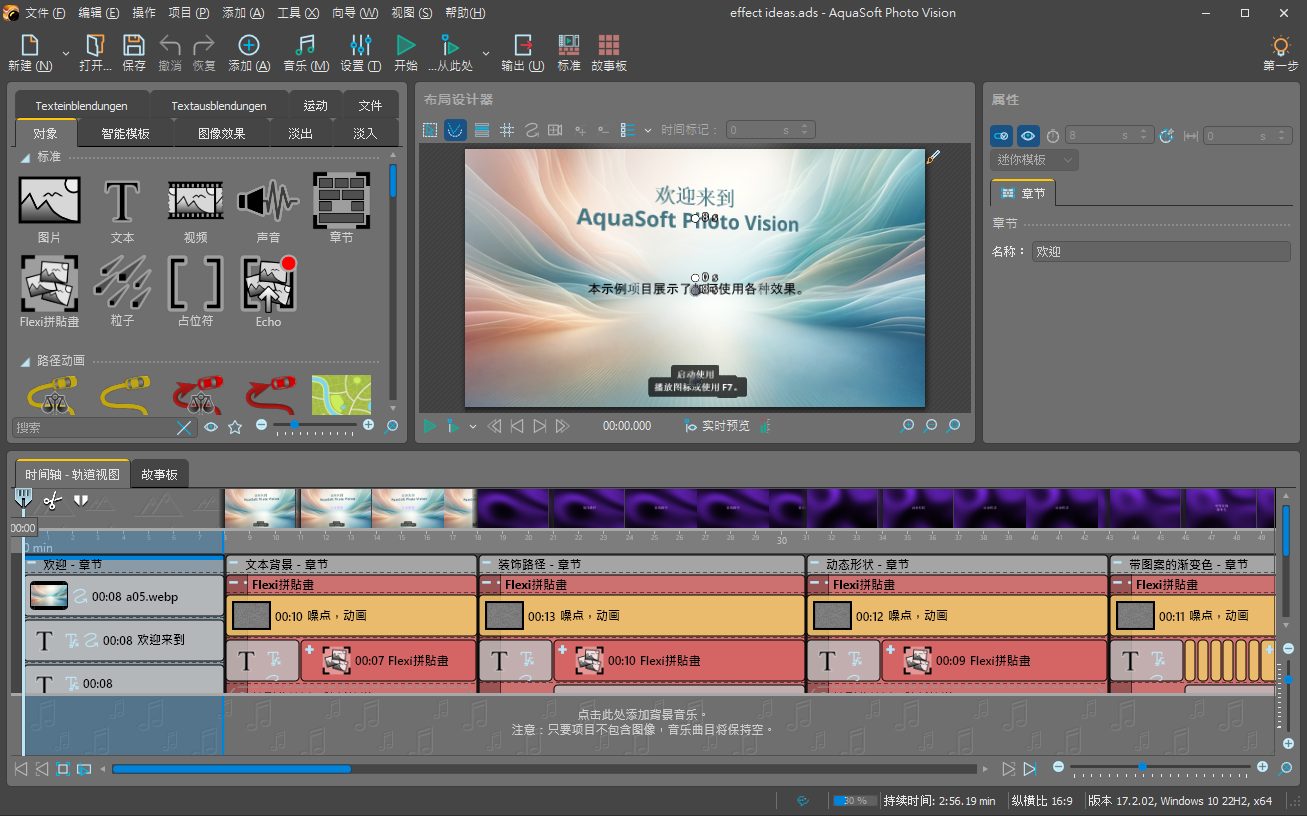
Task: Click the 输出 (Output) toolbar icon
Action: point(523,45)
